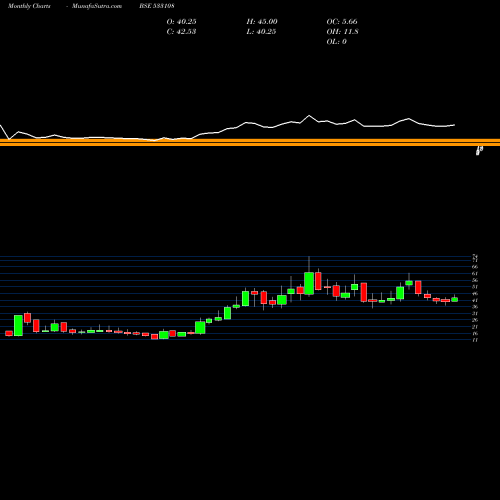The image size is (500, 500).
Task: Click the orange horizontal indicator band
Action: coord(250,142)
